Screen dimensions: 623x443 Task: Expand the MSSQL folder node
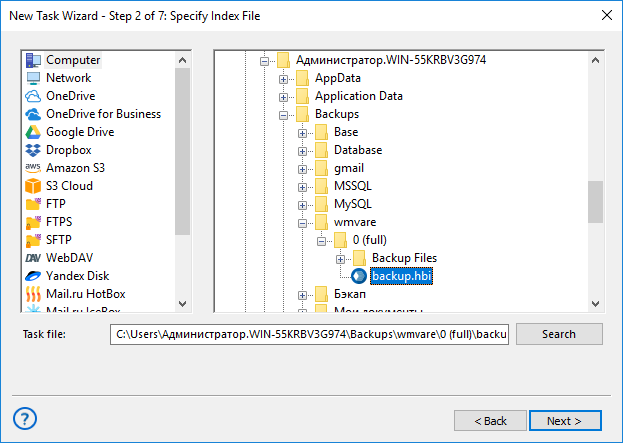coord(302,187)
